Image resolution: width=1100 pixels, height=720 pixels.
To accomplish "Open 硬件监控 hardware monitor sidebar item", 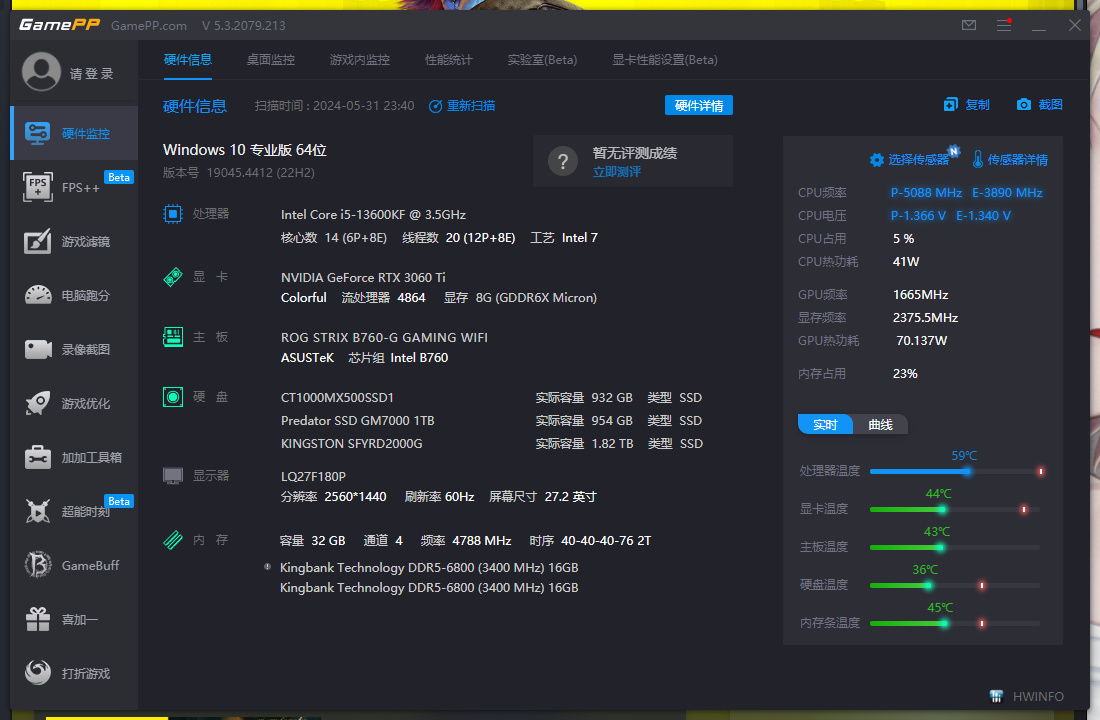I will 74,133.
